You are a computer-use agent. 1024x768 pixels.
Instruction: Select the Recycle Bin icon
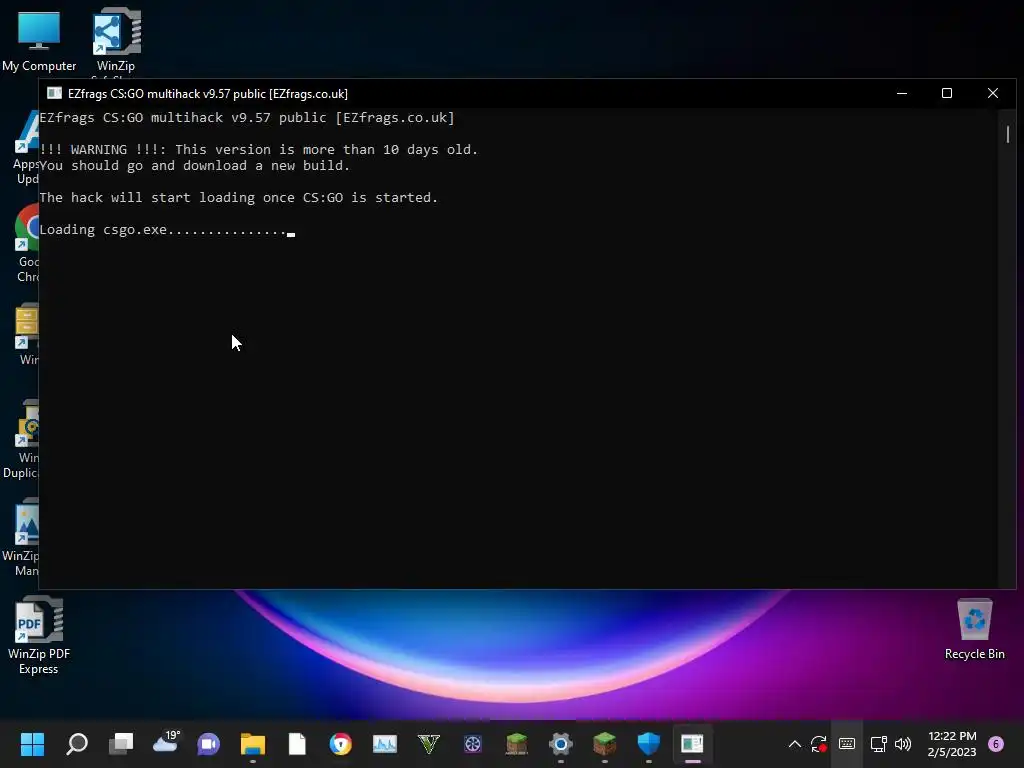[x=974, y=630]
